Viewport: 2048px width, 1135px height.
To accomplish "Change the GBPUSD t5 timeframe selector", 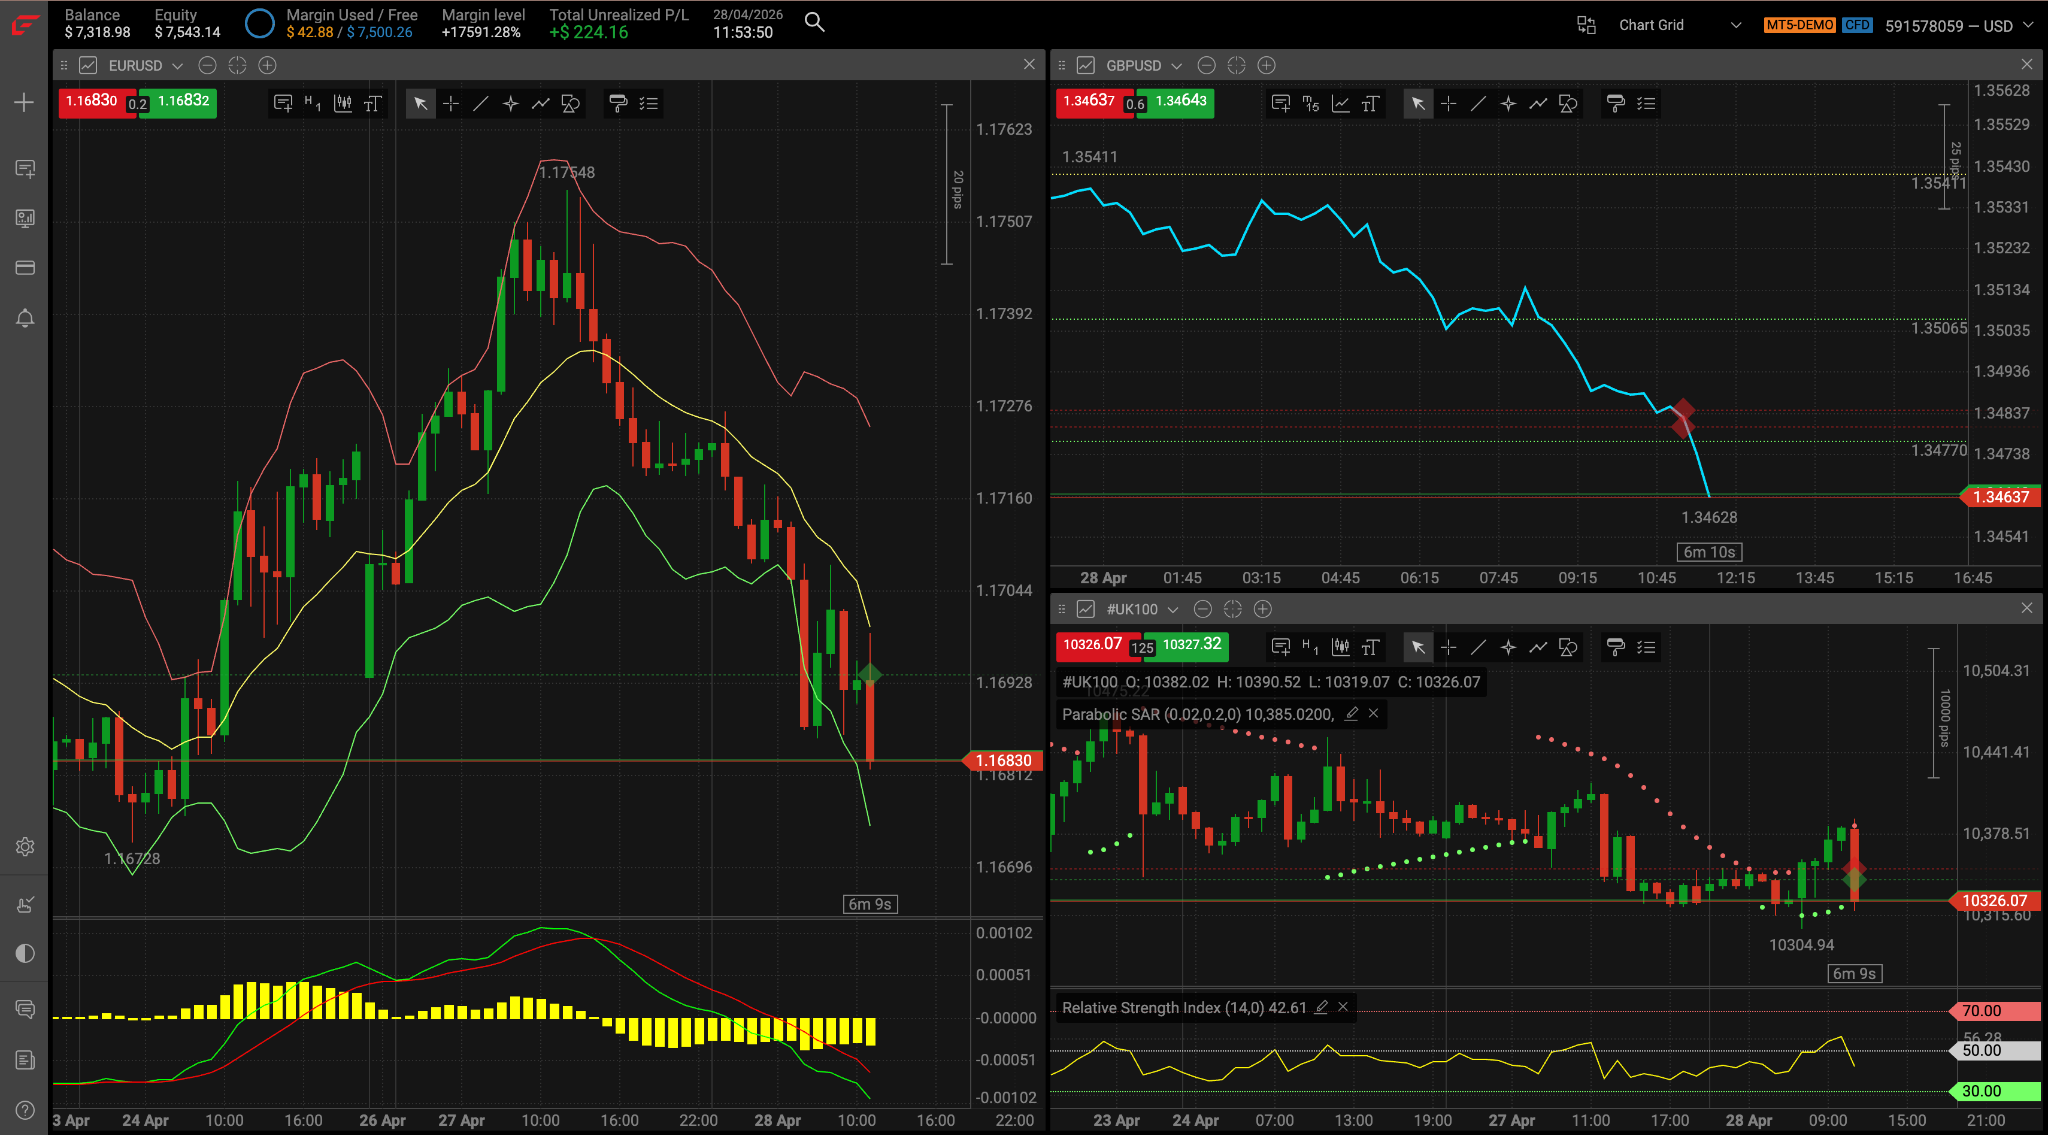I will (1311, 103).
